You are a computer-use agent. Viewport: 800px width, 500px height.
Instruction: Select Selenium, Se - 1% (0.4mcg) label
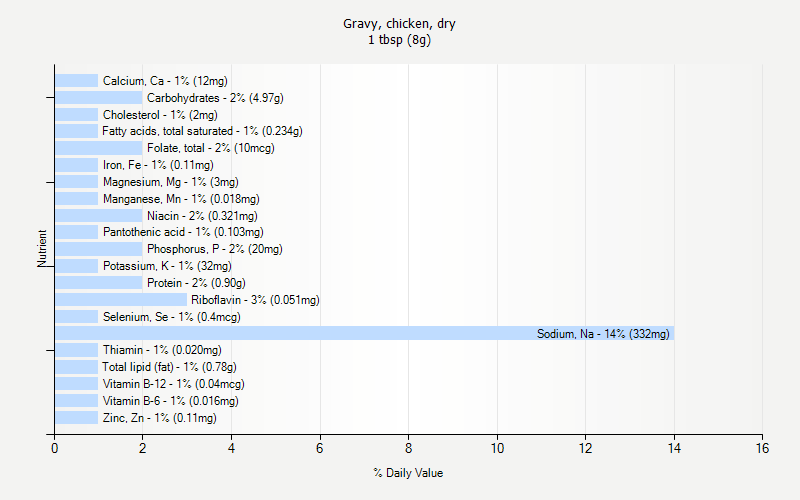click(x=171, y=317)
